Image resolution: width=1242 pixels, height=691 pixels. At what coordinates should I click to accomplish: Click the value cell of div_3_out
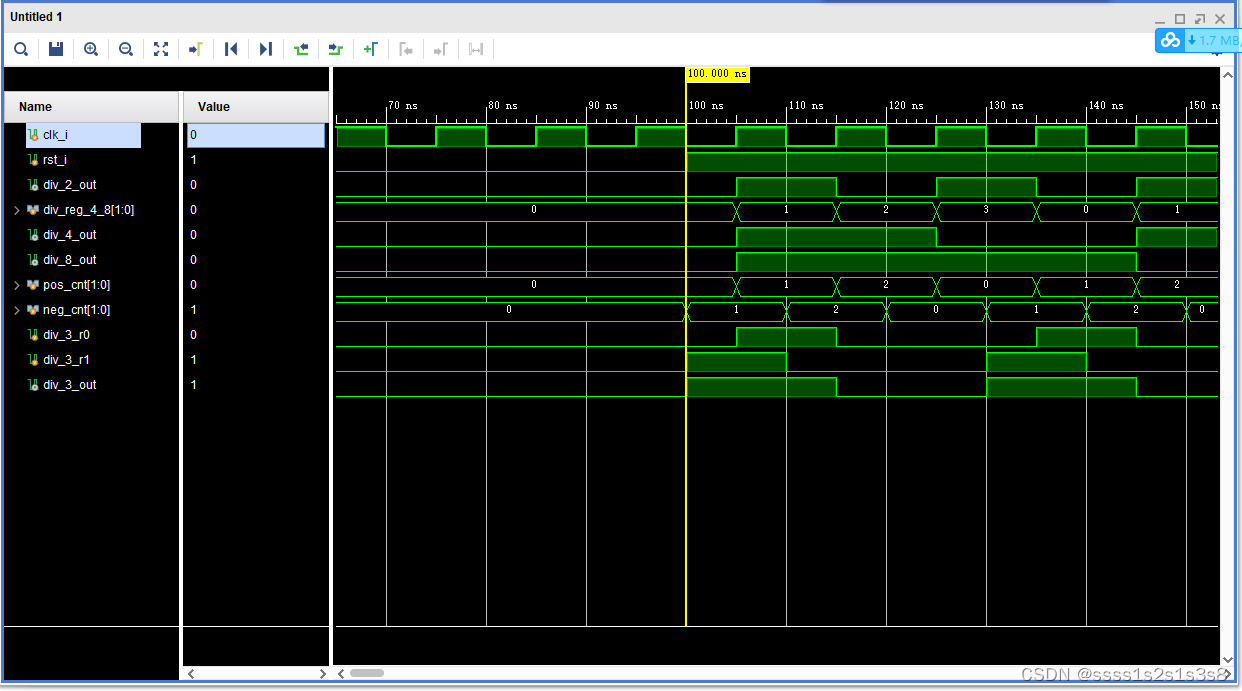pos(256,385)
